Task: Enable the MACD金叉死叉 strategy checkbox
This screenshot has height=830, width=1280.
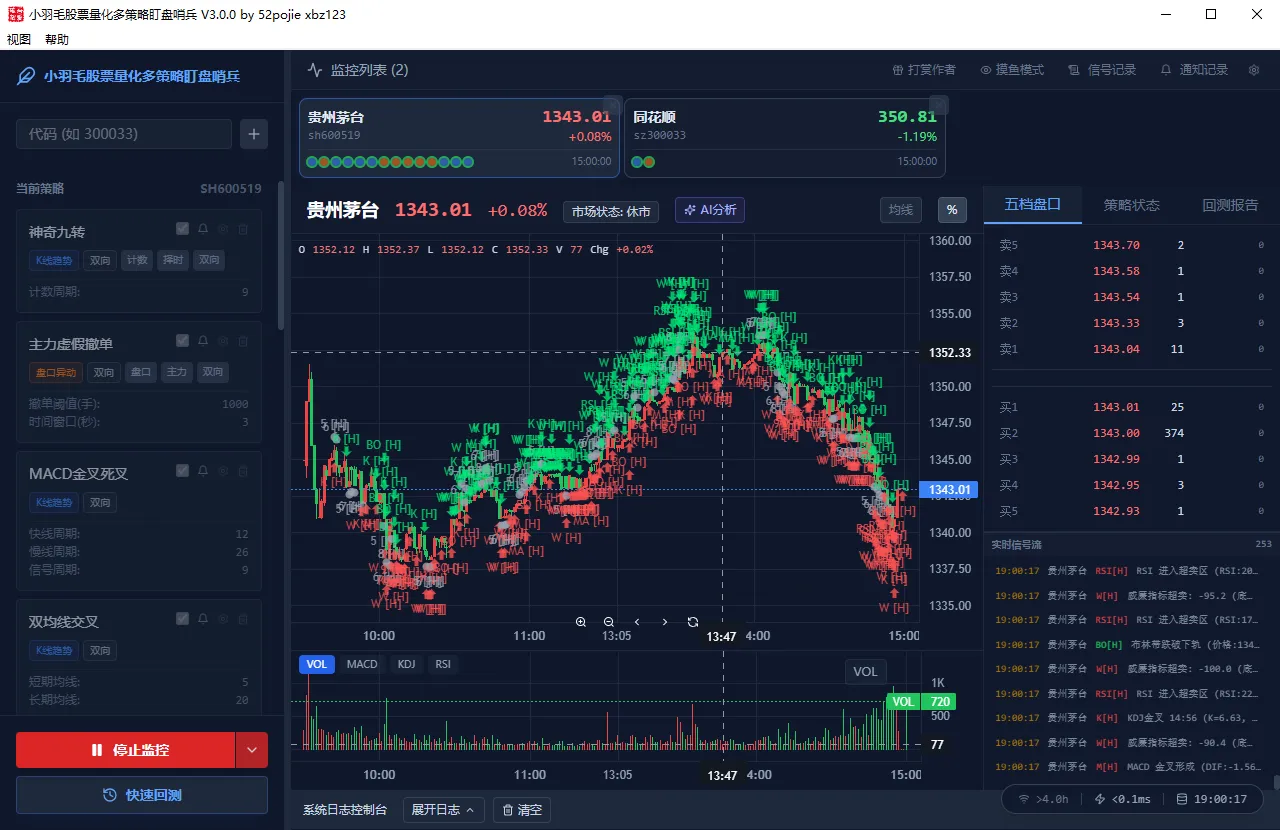Action: point(182,470)
